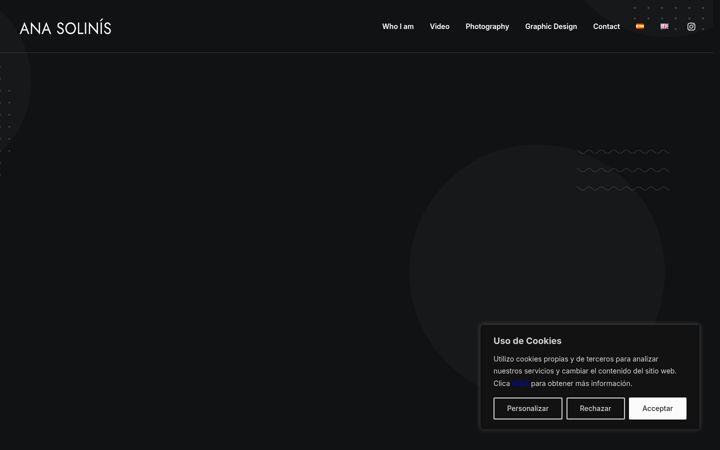Follow the blue link in cookie notice
Image resolution: width=720 pixels, height=450 pixels.
[520, 383]
